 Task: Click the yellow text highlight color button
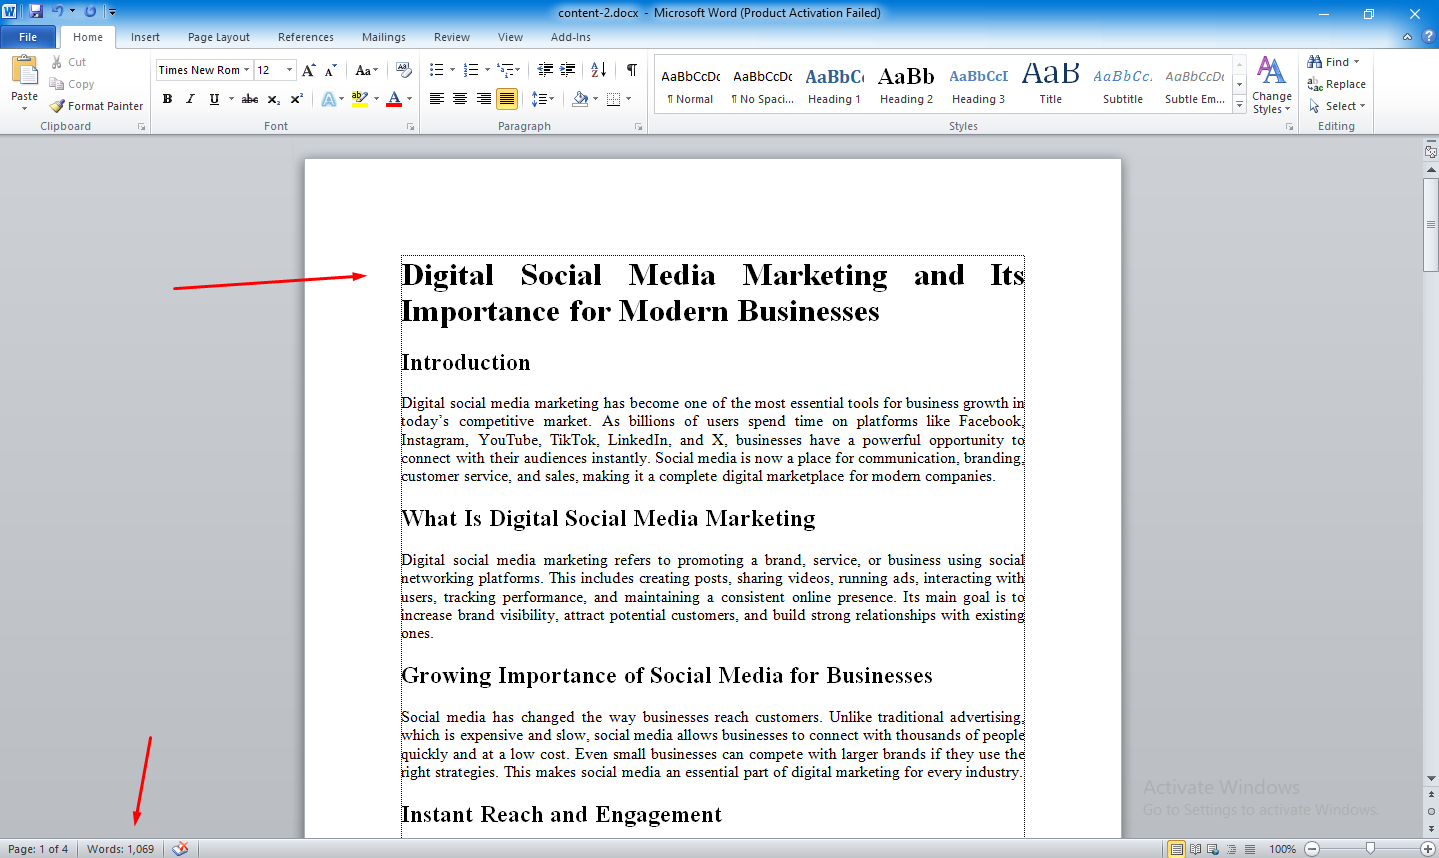tap(359, 99)
